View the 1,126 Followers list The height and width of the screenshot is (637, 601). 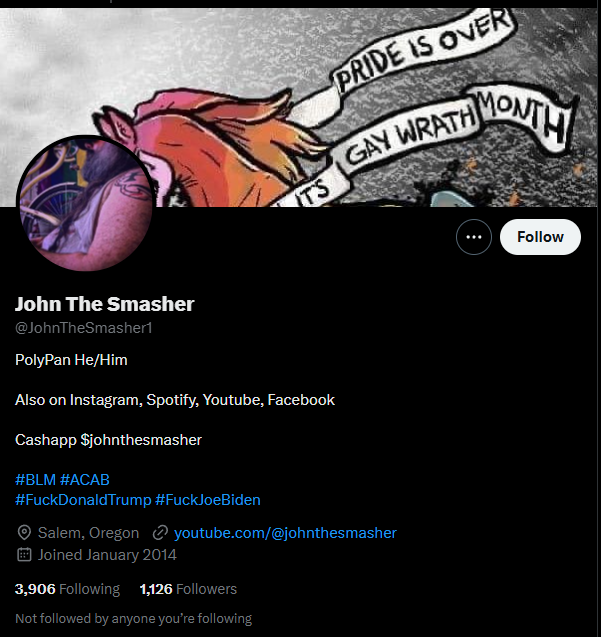point(188,589)
